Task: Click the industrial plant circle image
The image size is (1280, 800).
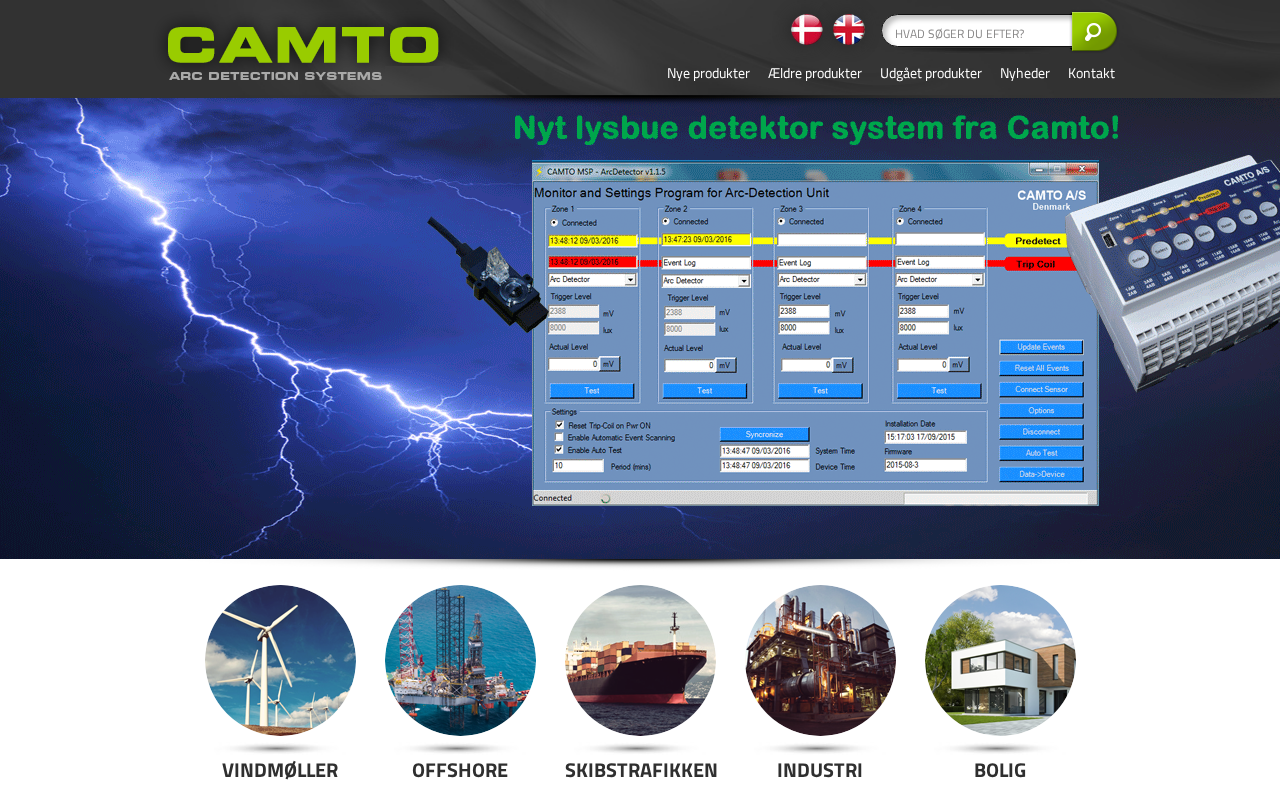Action: tap(820, 660)
